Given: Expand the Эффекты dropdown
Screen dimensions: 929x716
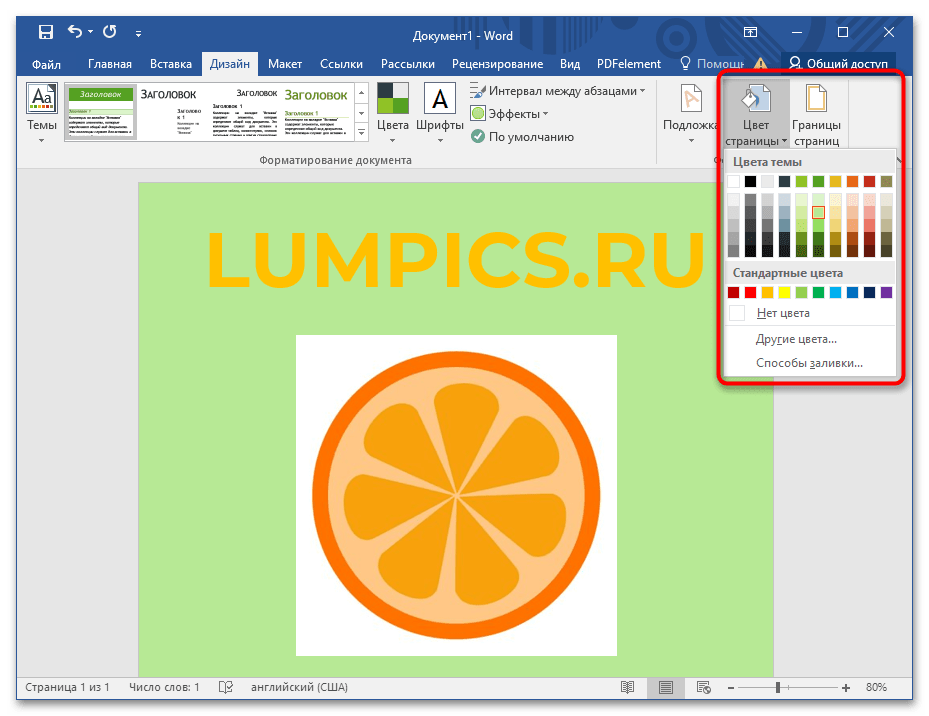Looking at the screenshot, I should (x=509, y=114).
